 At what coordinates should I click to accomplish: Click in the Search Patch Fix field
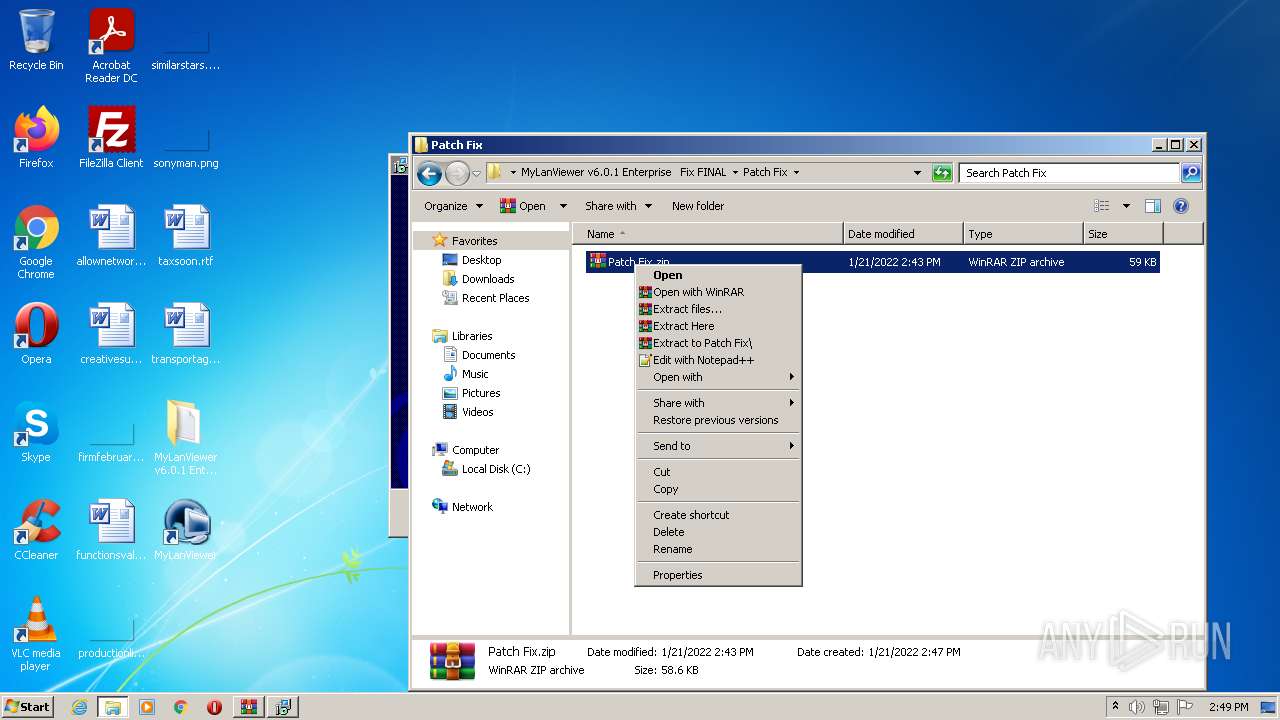1069,173
